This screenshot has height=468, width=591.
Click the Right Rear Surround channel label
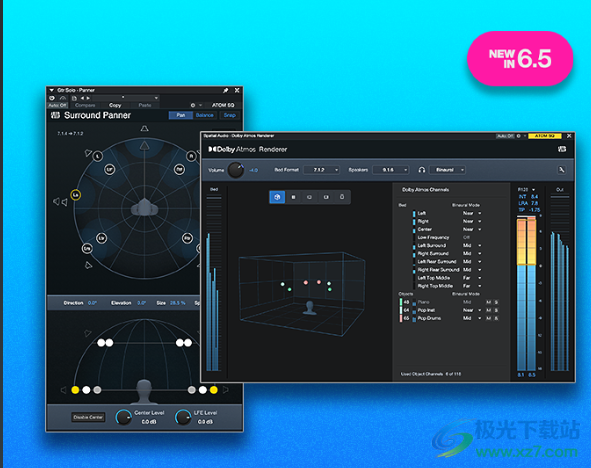coord(438,270)
